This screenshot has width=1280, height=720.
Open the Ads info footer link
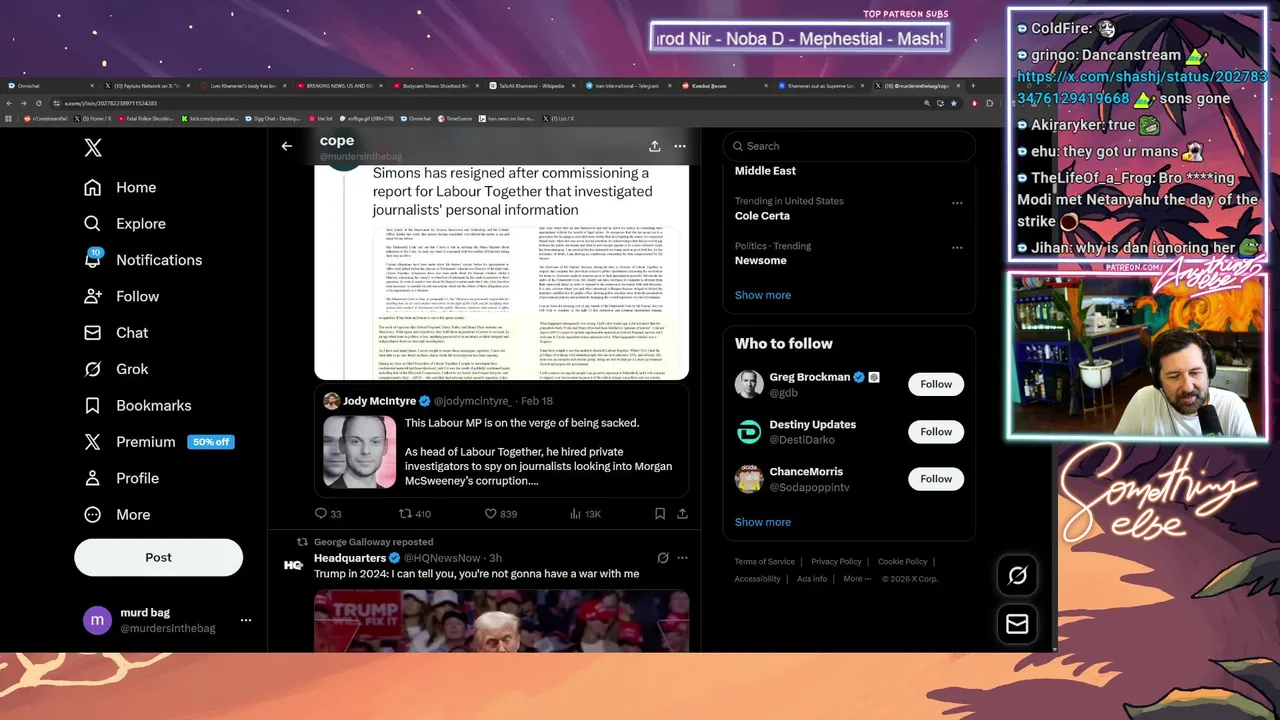click(x=812, y=579)
